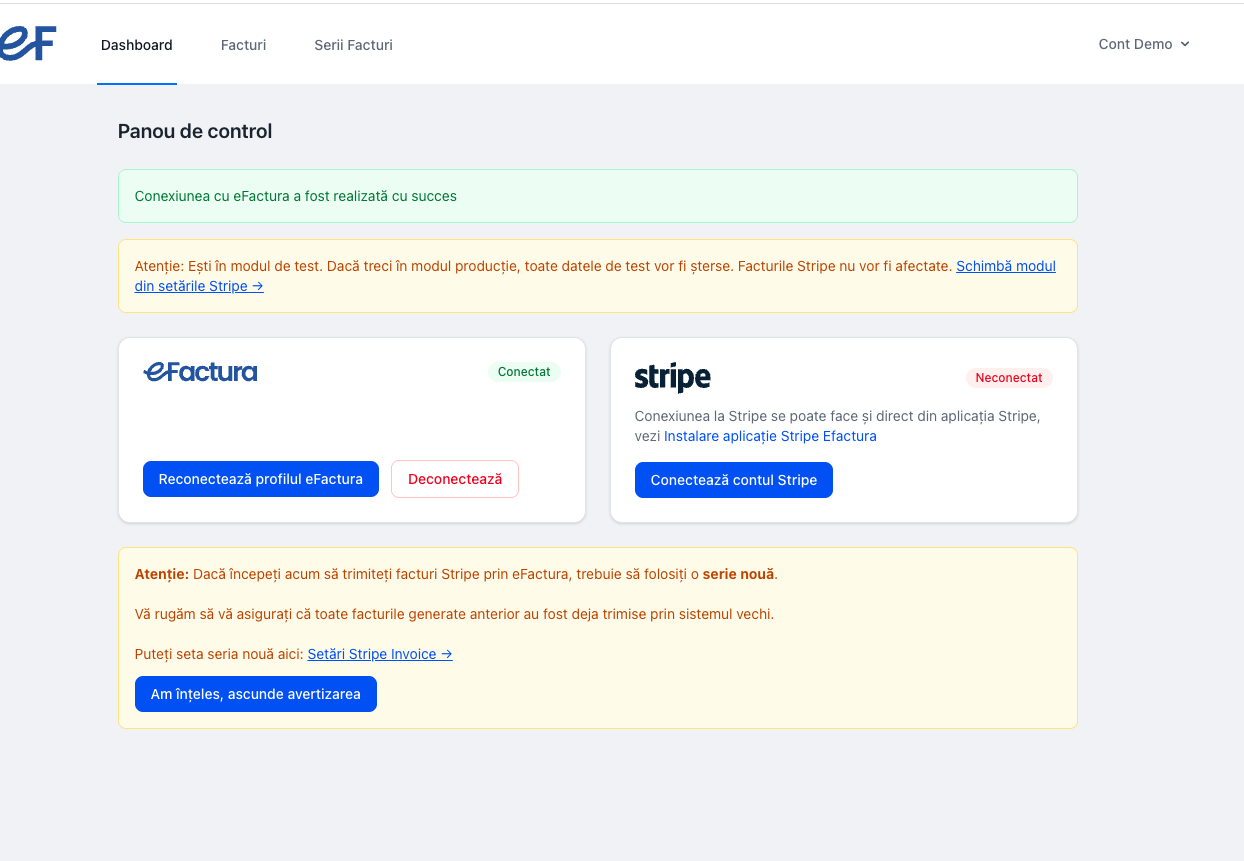
Task: Open the Dashboard tab
Action: click(137, 45)
